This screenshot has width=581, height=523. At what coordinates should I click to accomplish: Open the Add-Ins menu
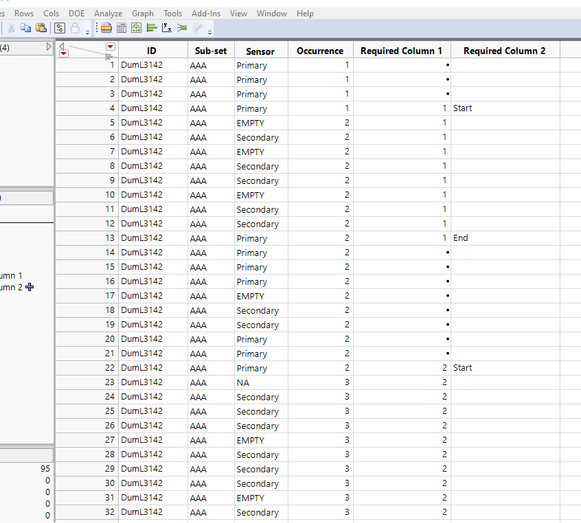(206, 14)
